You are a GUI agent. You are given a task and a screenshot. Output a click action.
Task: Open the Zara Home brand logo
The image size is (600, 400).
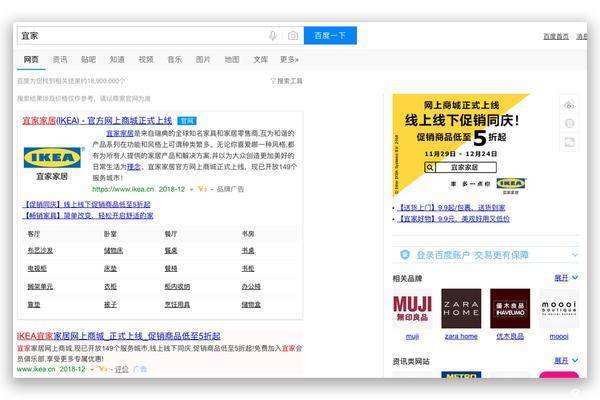point(461,309)
